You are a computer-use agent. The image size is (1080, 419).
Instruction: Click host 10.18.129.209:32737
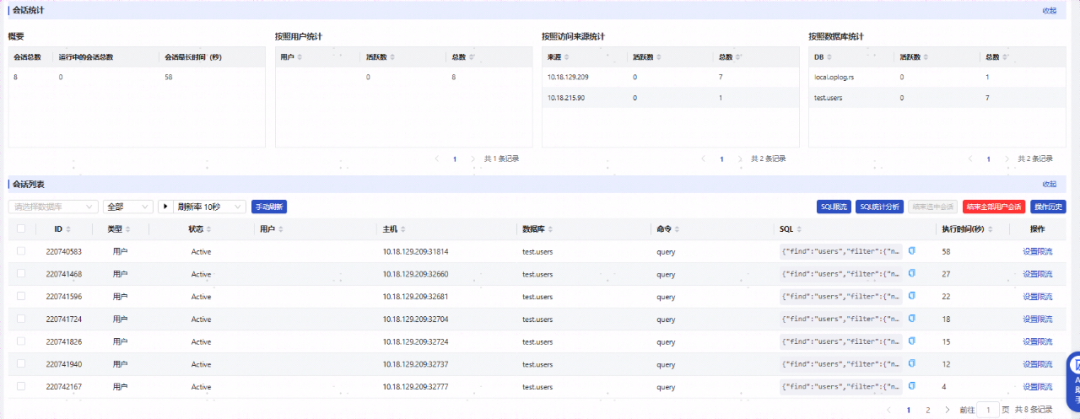415,364
